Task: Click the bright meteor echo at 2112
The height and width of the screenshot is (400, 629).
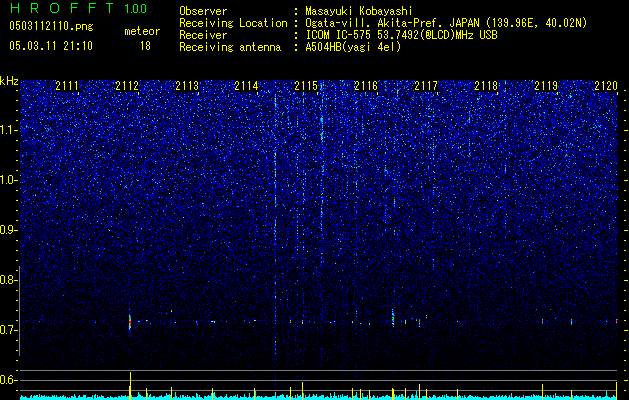Action: point(130,322)
